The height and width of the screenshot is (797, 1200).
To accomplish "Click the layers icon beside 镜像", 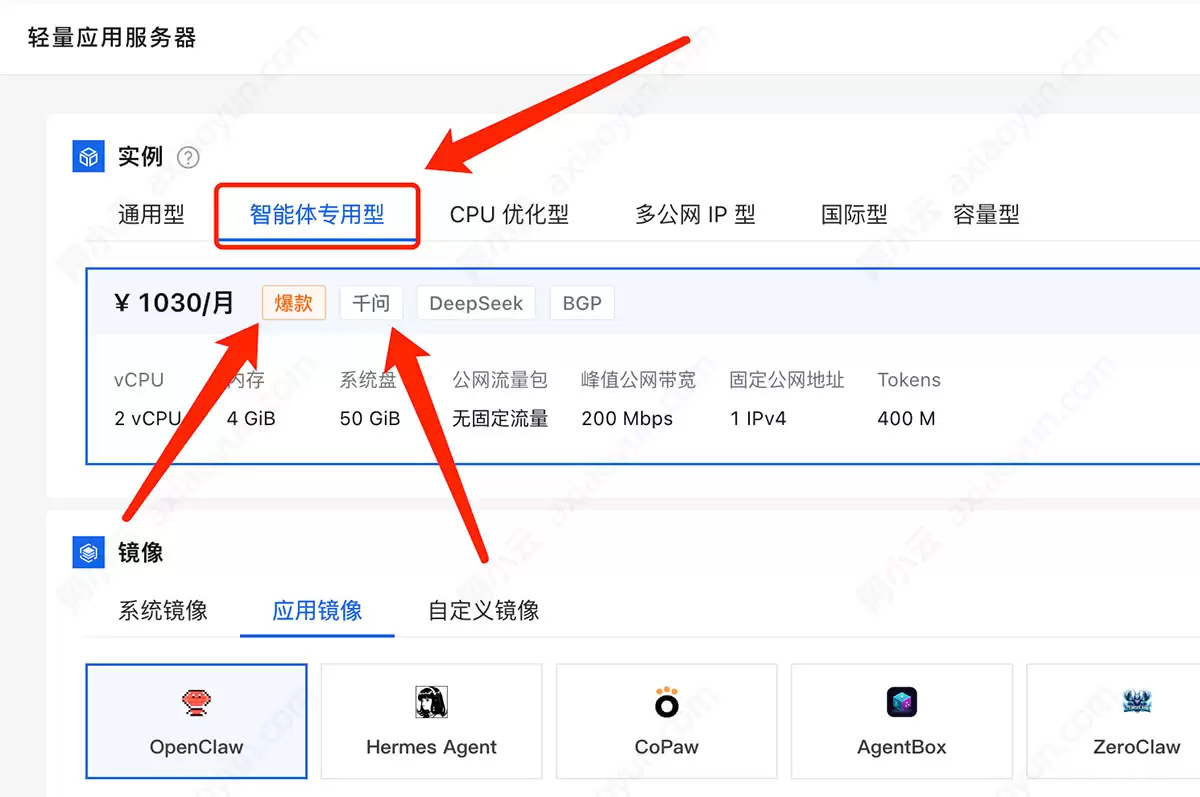I will (89, 552).
